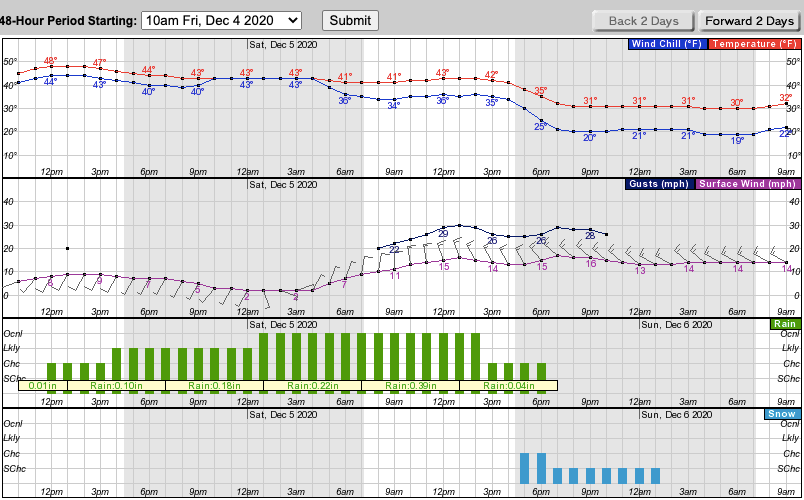The image size is (804, 500).
Task: Click the 48° temperature data label
Action: tap(51, 61)
